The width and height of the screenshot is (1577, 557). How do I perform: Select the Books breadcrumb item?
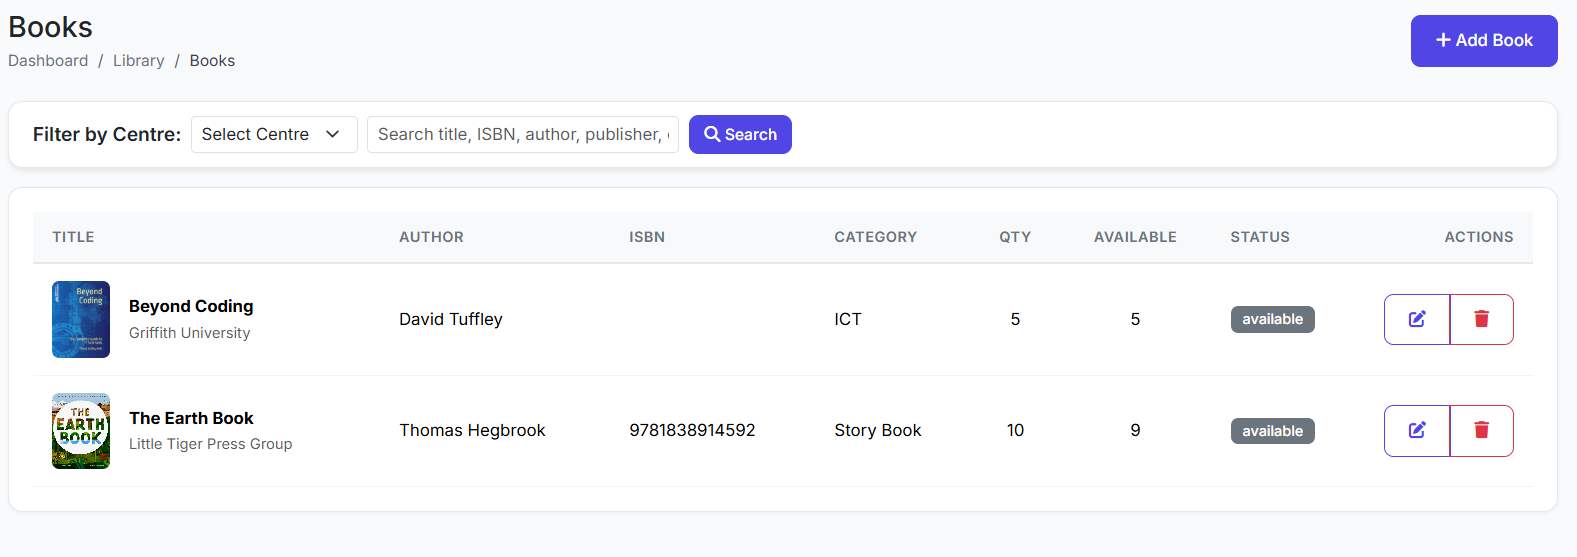[x=212, y=61]
